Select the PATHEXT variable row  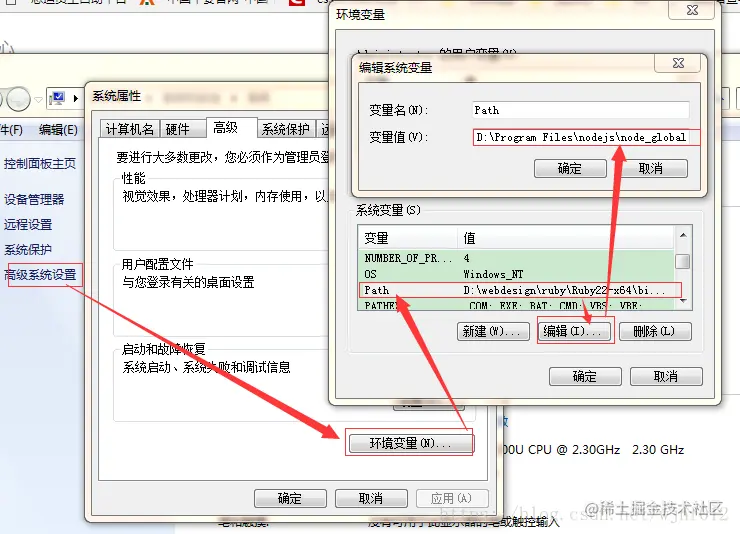click(x=517, y=305)
